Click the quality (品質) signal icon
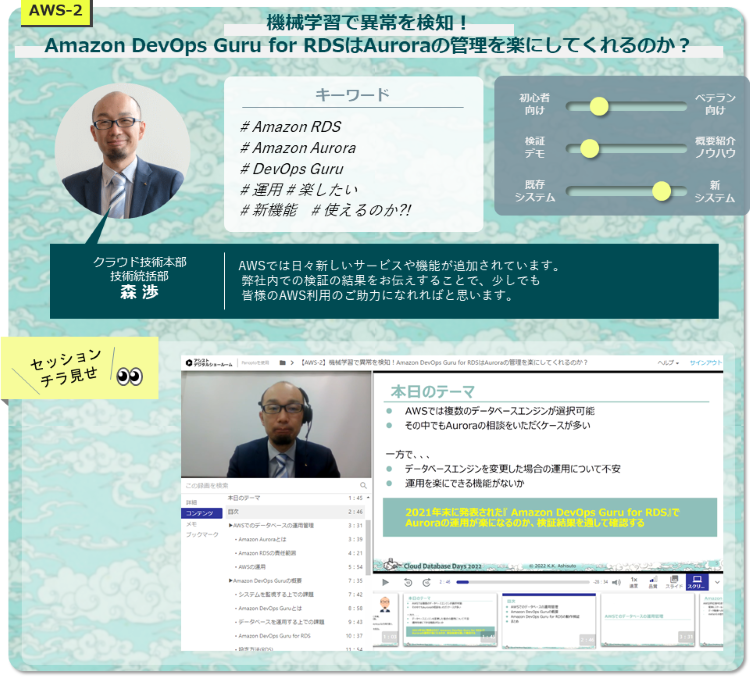This screenshot has width=750, height=679. click(653, 581)
